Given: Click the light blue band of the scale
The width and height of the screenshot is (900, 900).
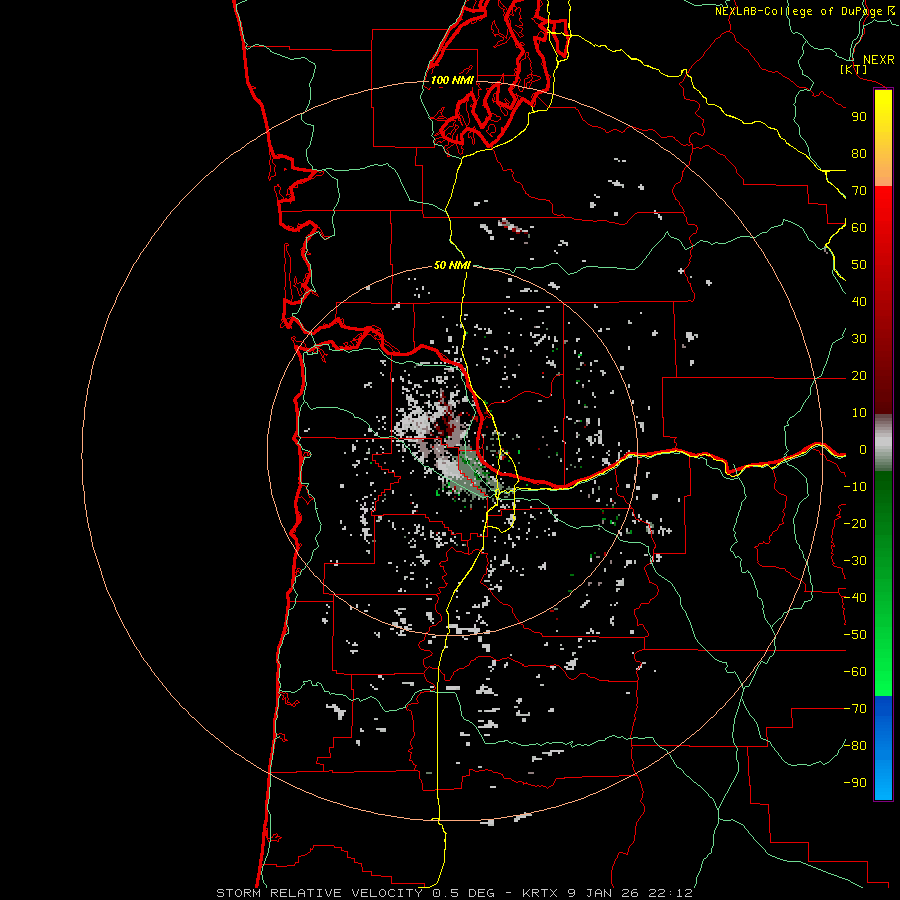Looking at the screenshot, I should coord(883,781).
